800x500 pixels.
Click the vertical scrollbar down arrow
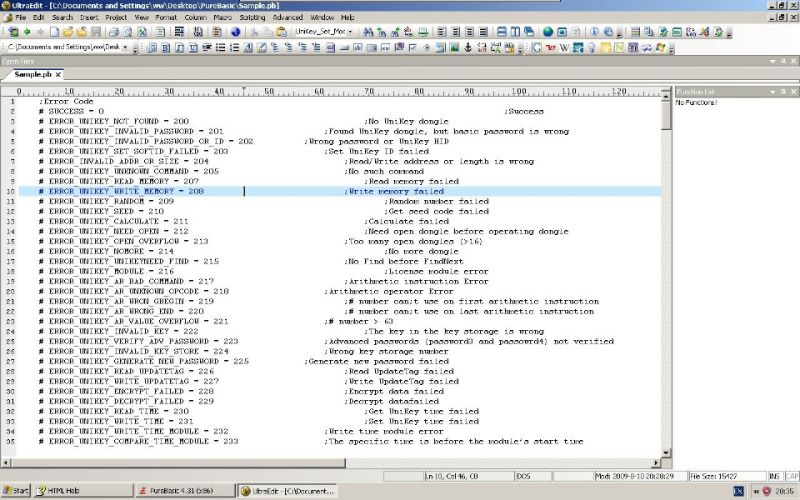click(x=666, y=453)
